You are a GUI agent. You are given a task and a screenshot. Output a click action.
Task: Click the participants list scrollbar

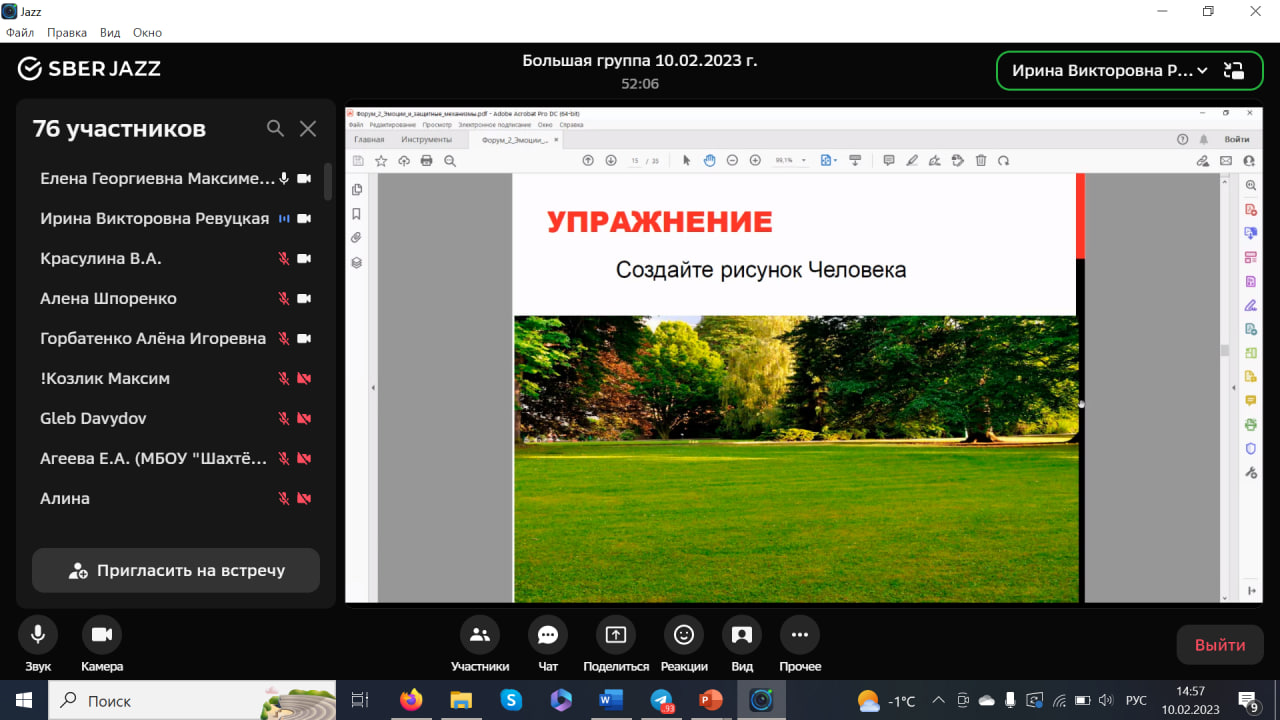tap(328, 182)
